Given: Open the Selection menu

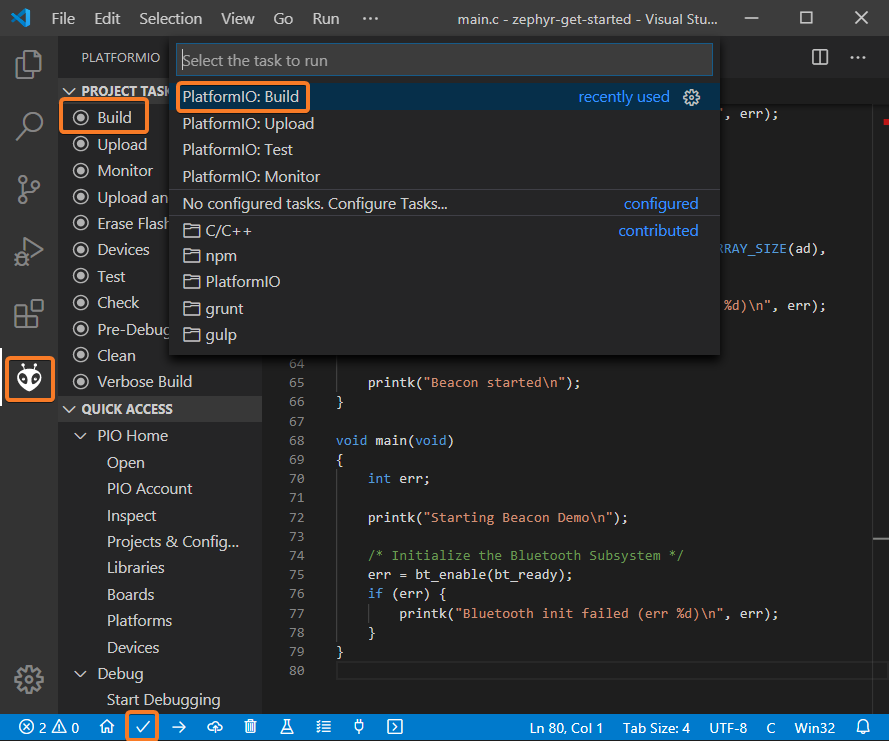Looking at the screenshot, I should (171, 19).
